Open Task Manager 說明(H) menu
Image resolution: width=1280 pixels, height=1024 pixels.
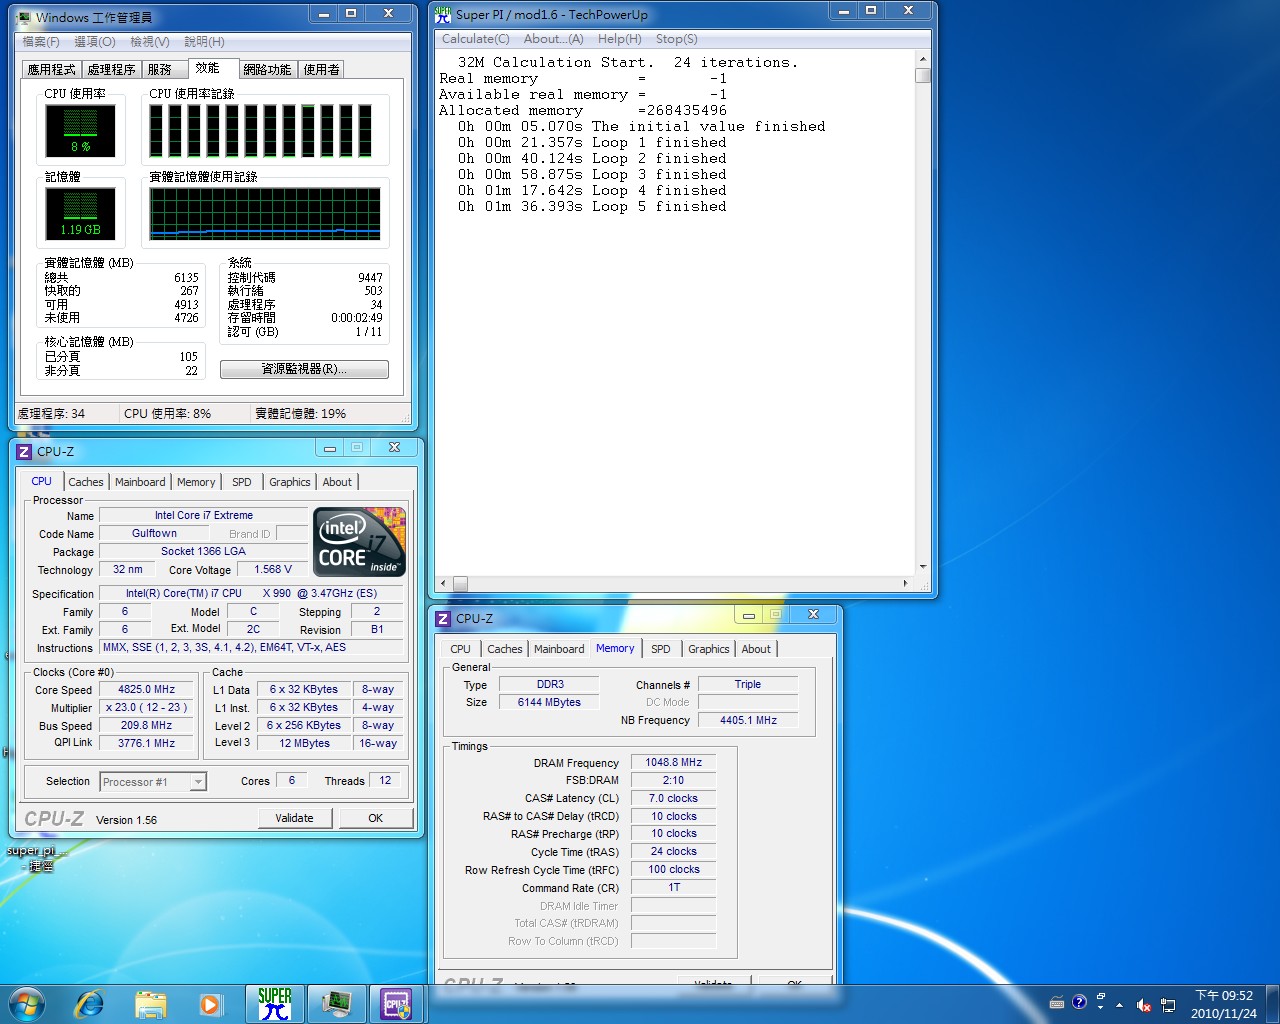pyautogui.click(x=204, y=42)
